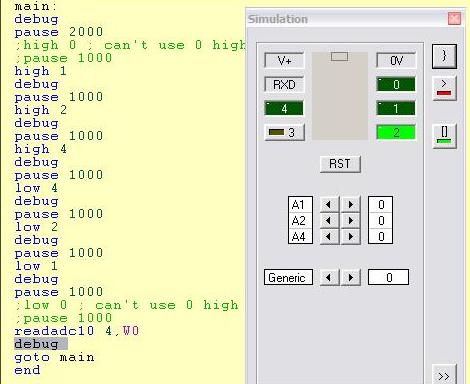Image resolution: width=470 pixels, height=384 pixels.
Task: Click the V+ pin label
Action: pos(284,60)
